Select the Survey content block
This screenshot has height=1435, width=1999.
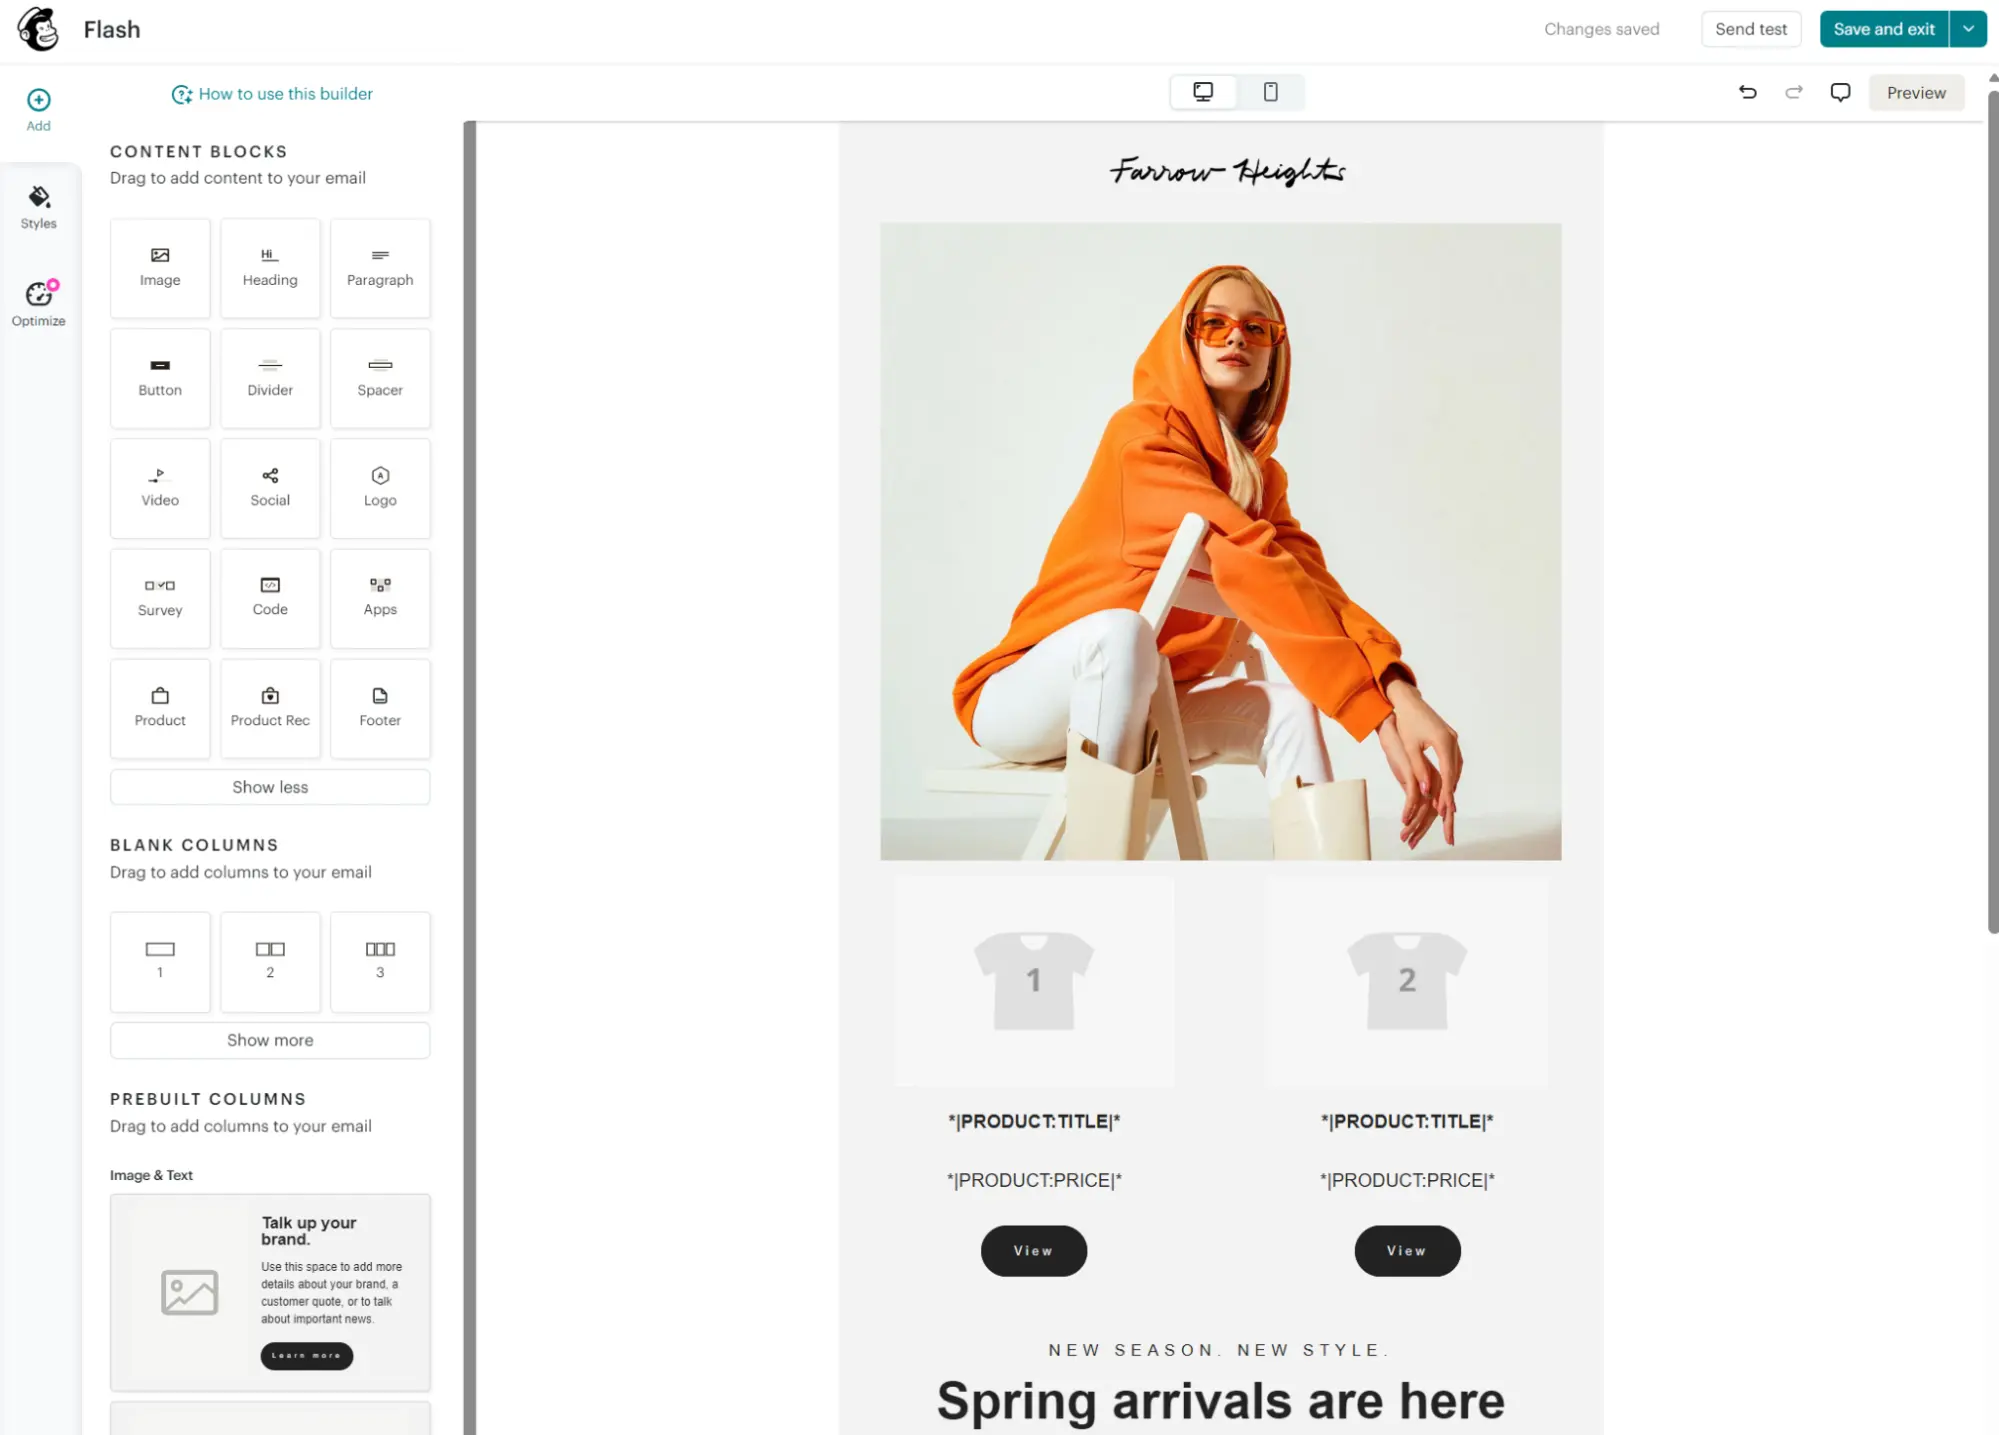[160, 598]
